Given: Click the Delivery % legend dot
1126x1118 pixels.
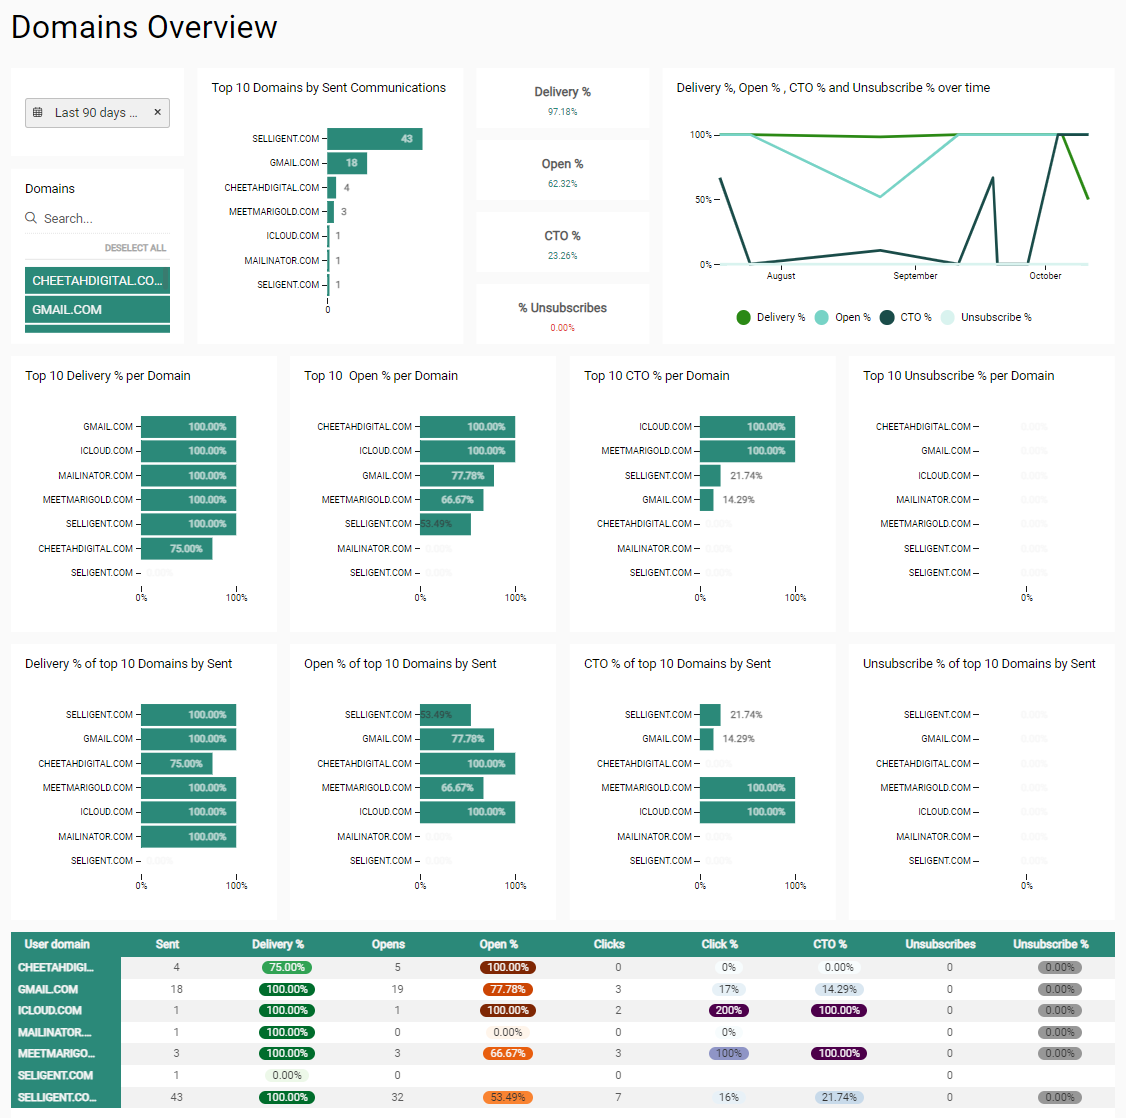Looking at the screenshot, I should (743, 318).
